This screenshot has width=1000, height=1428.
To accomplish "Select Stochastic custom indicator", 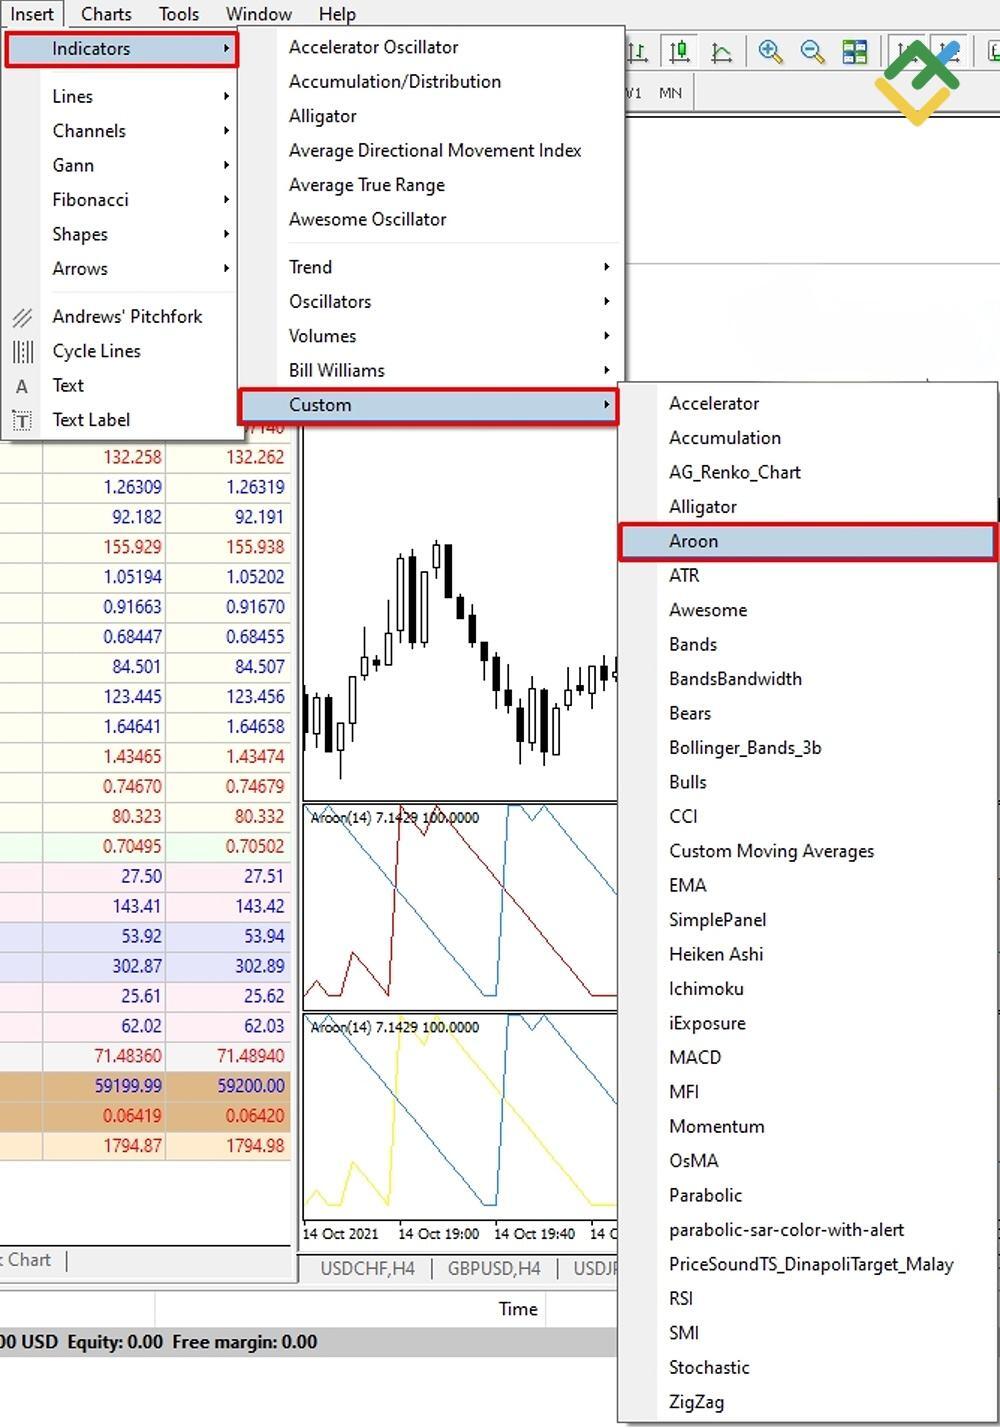I will [808, 1368].
